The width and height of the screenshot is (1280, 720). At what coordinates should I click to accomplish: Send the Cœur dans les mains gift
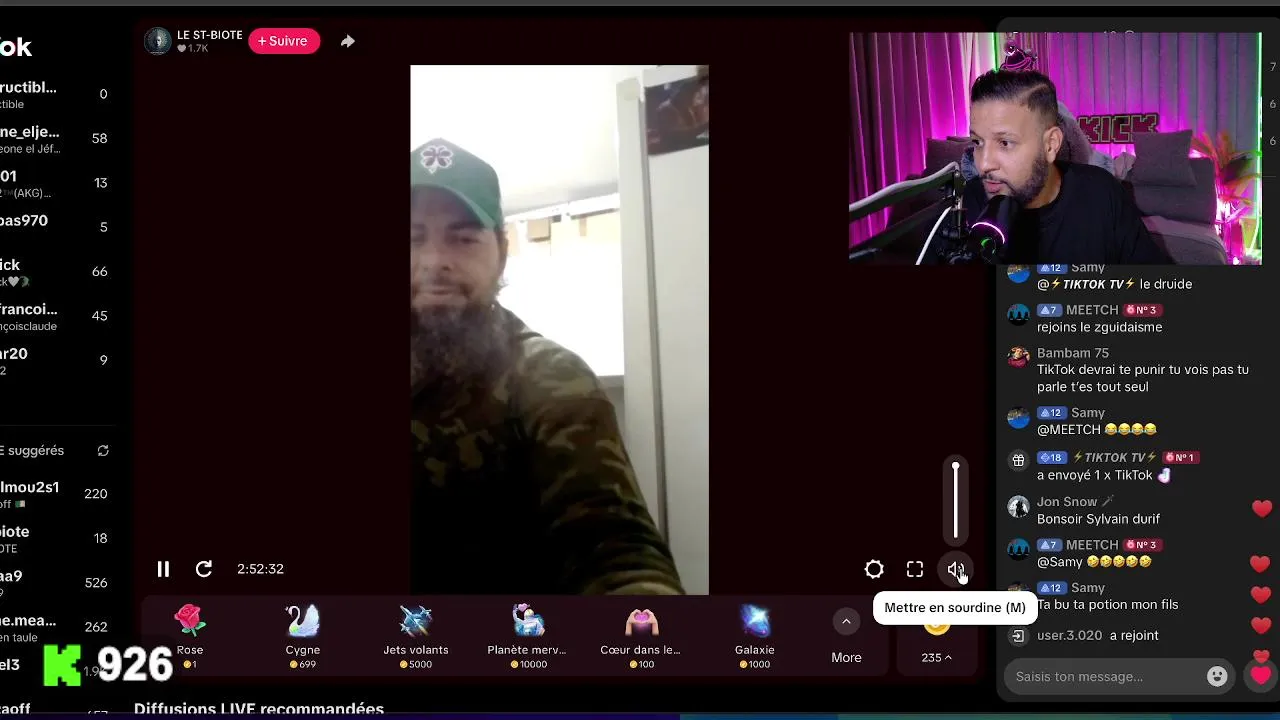tap(641, 635)
